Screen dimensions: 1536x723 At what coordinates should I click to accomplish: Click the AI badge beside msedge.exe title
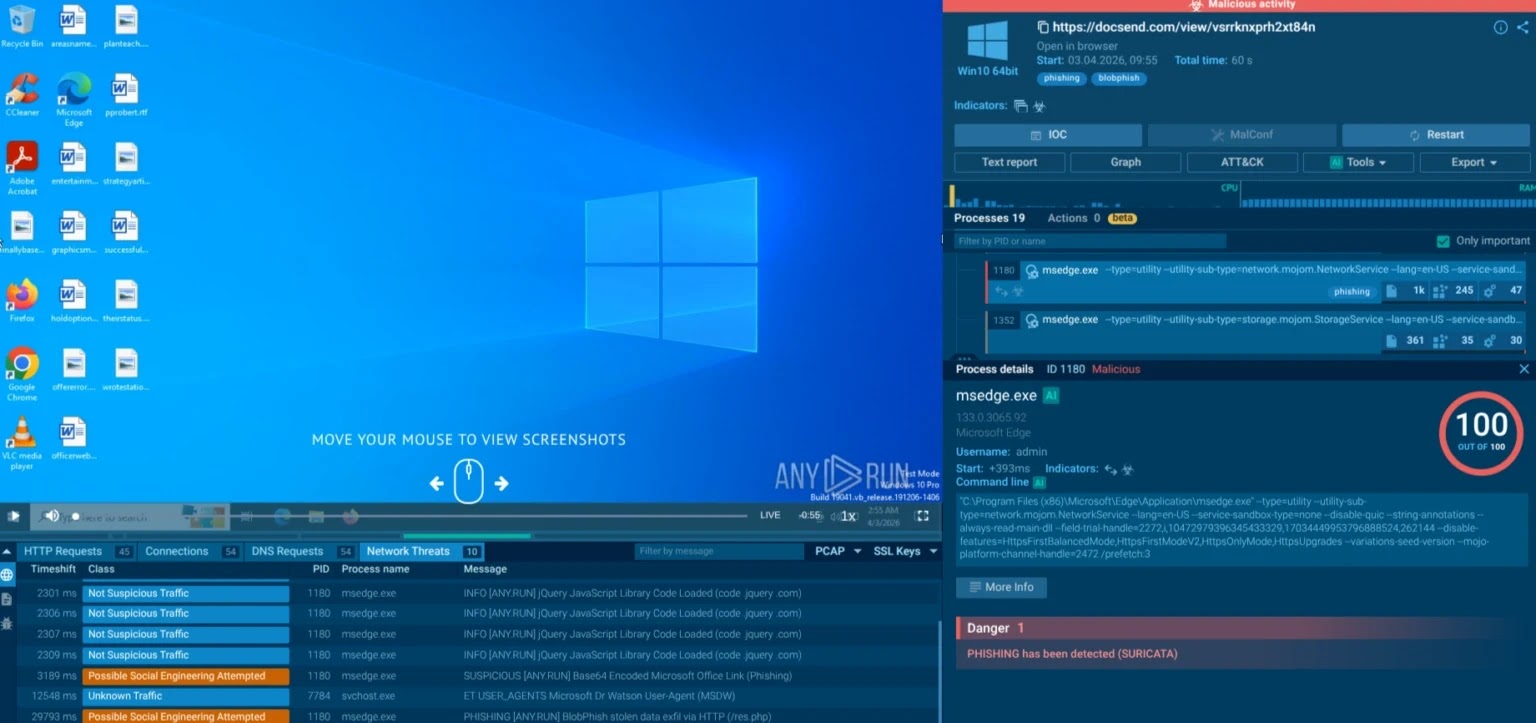pyautogui.click(x=1051, y=396)
